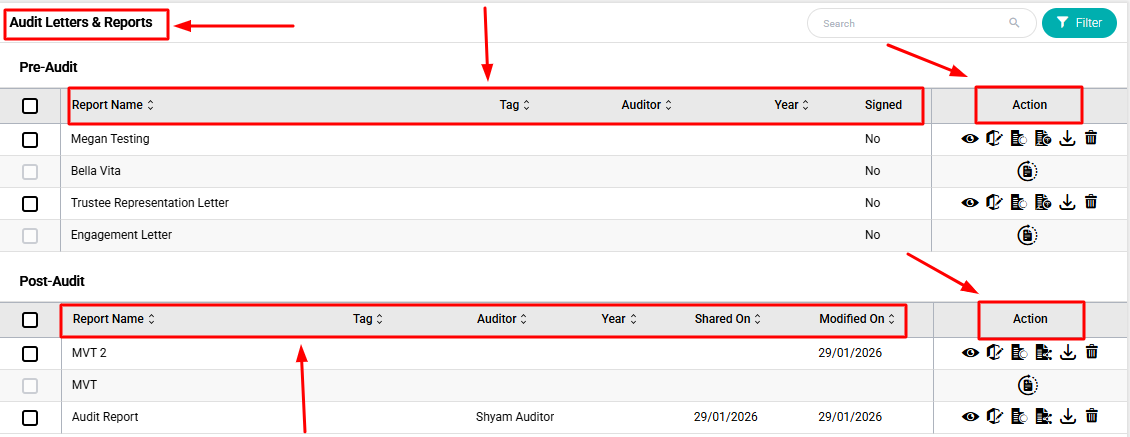Image resolution: width=1130 pixels, height=437 pixels.
Task: Check the Megan Testing row checkbox
Action: tap(30, 140)
